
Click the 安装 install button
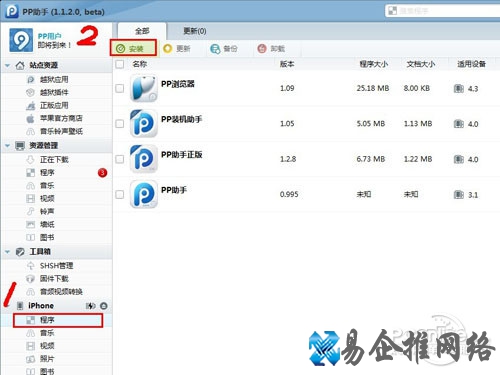133,48
